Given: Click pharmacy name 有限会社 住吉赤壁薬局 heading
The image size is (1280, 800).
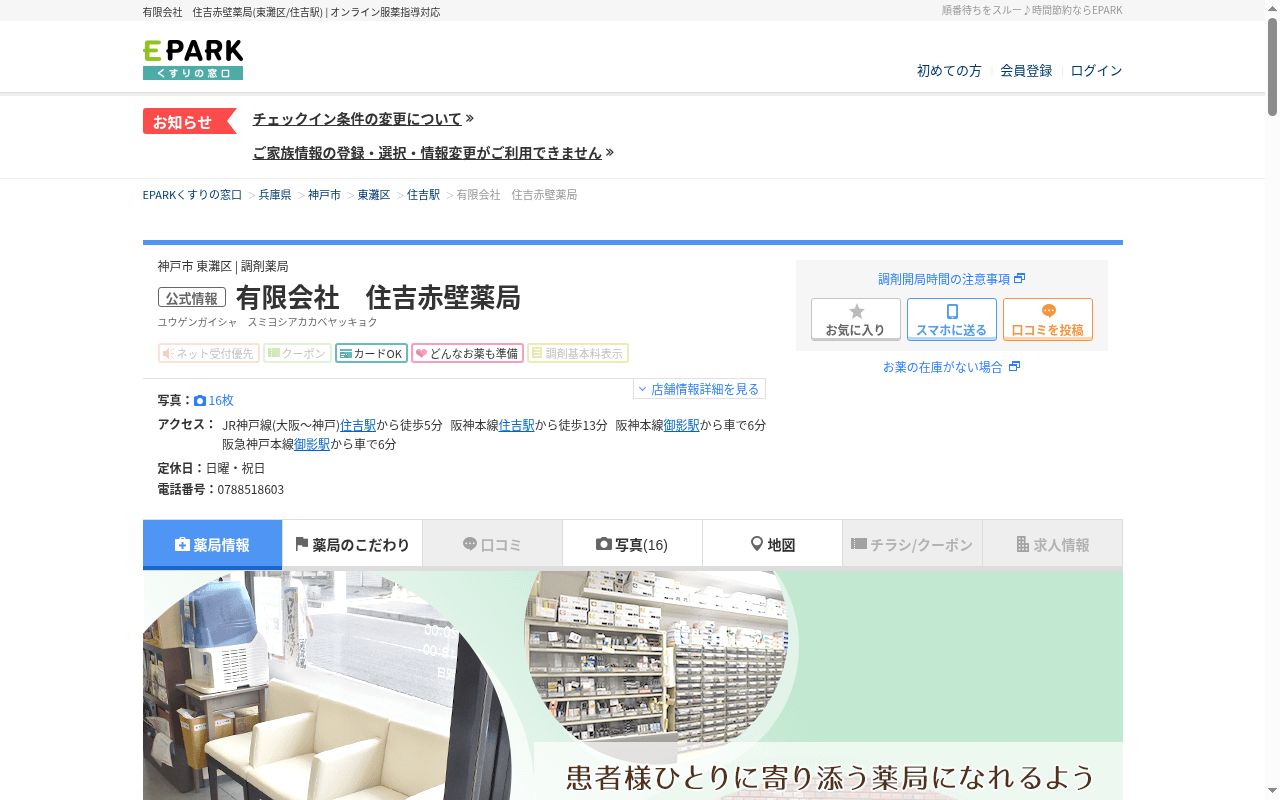Looking at the screenshot, I should 378,298.
